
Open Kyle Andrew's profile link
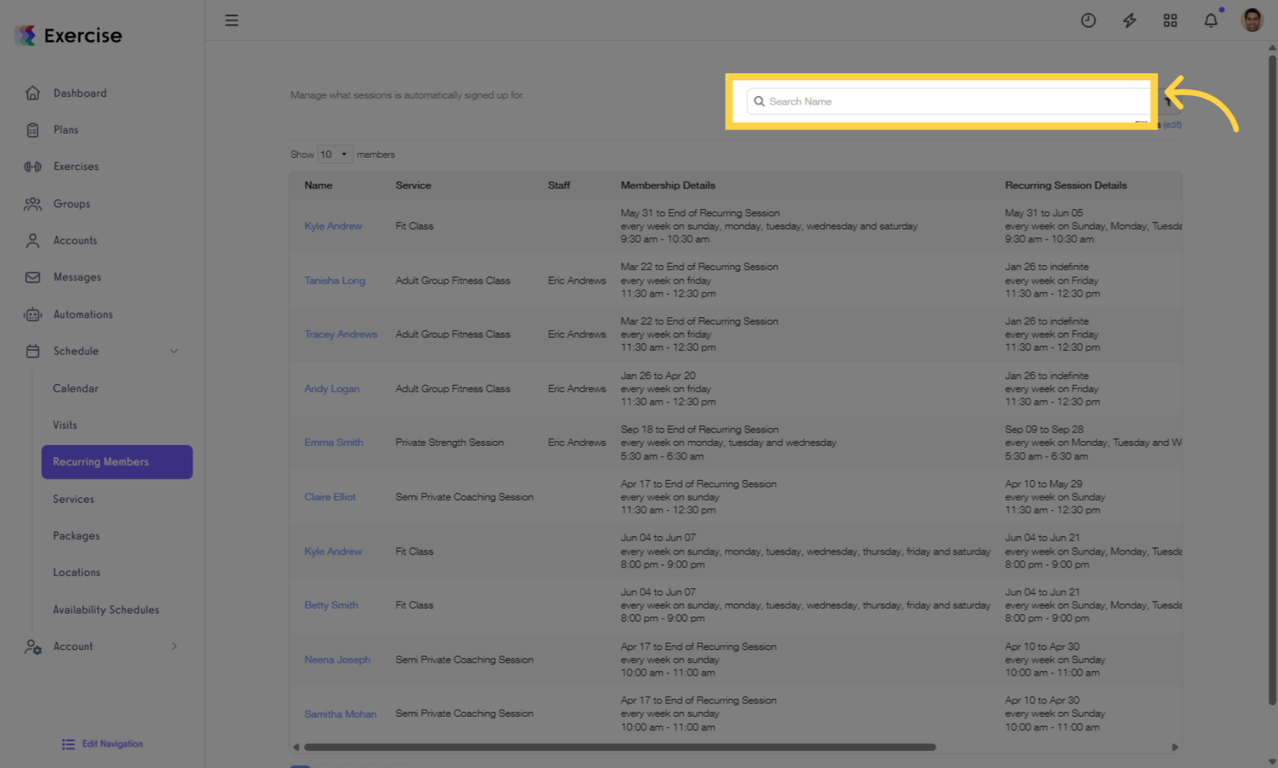pos(333,226)
